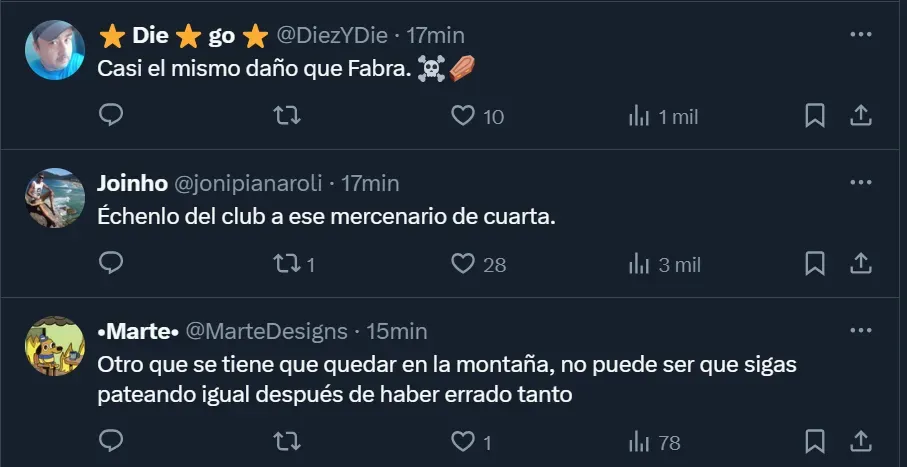Like Joinho's tweet with 28 likes
The image size is (907, 467).
pos(463,263)
